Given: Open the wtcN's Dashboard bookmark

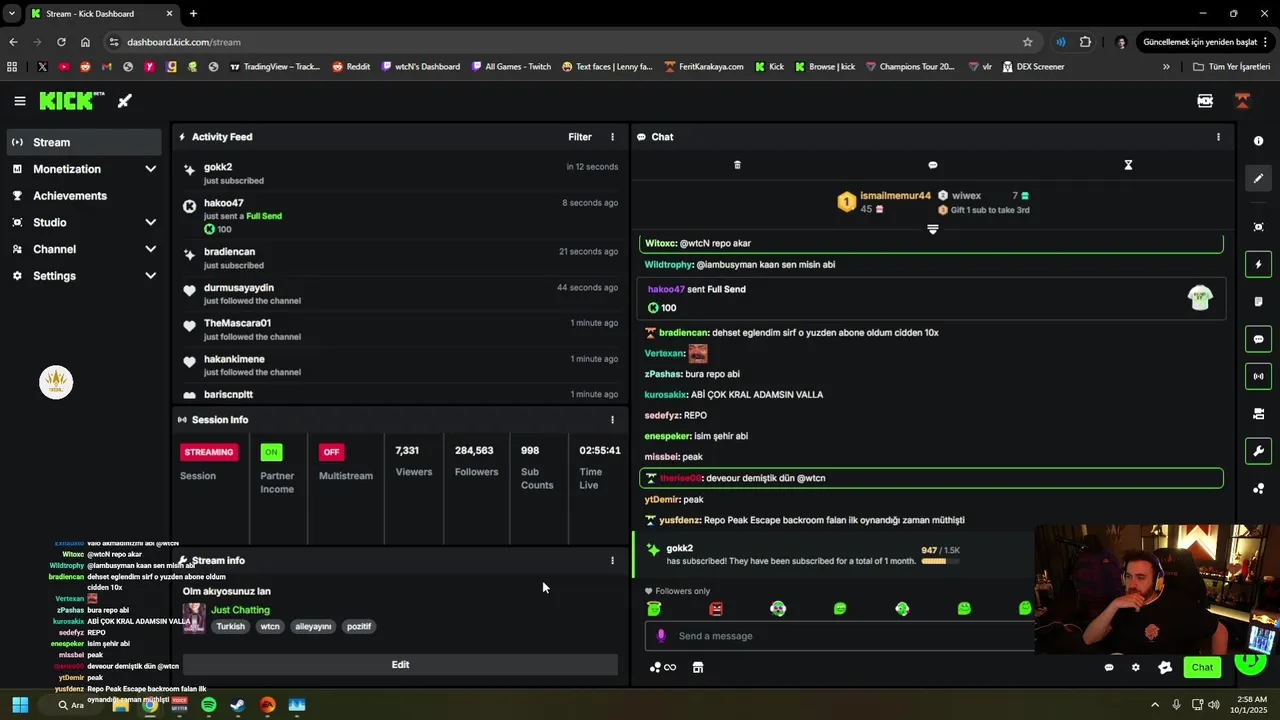Looking at the screenshot, I should click(420, 67).
